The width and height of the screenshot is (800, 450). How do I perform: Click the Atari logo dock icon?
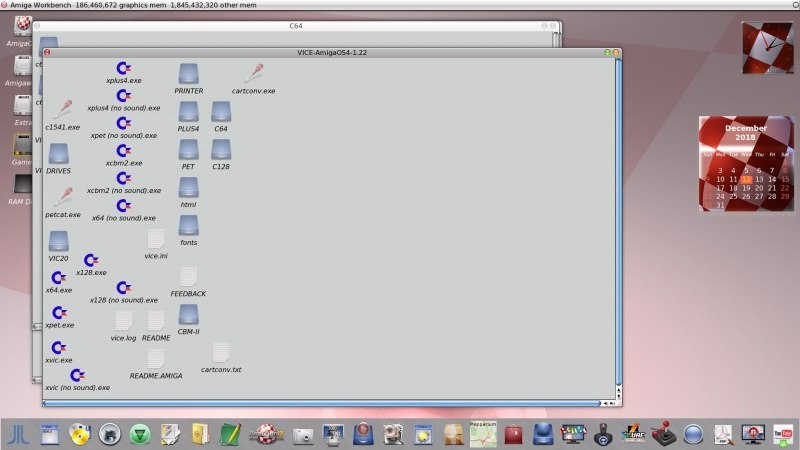pyautogui.click(x=18, y=435)
